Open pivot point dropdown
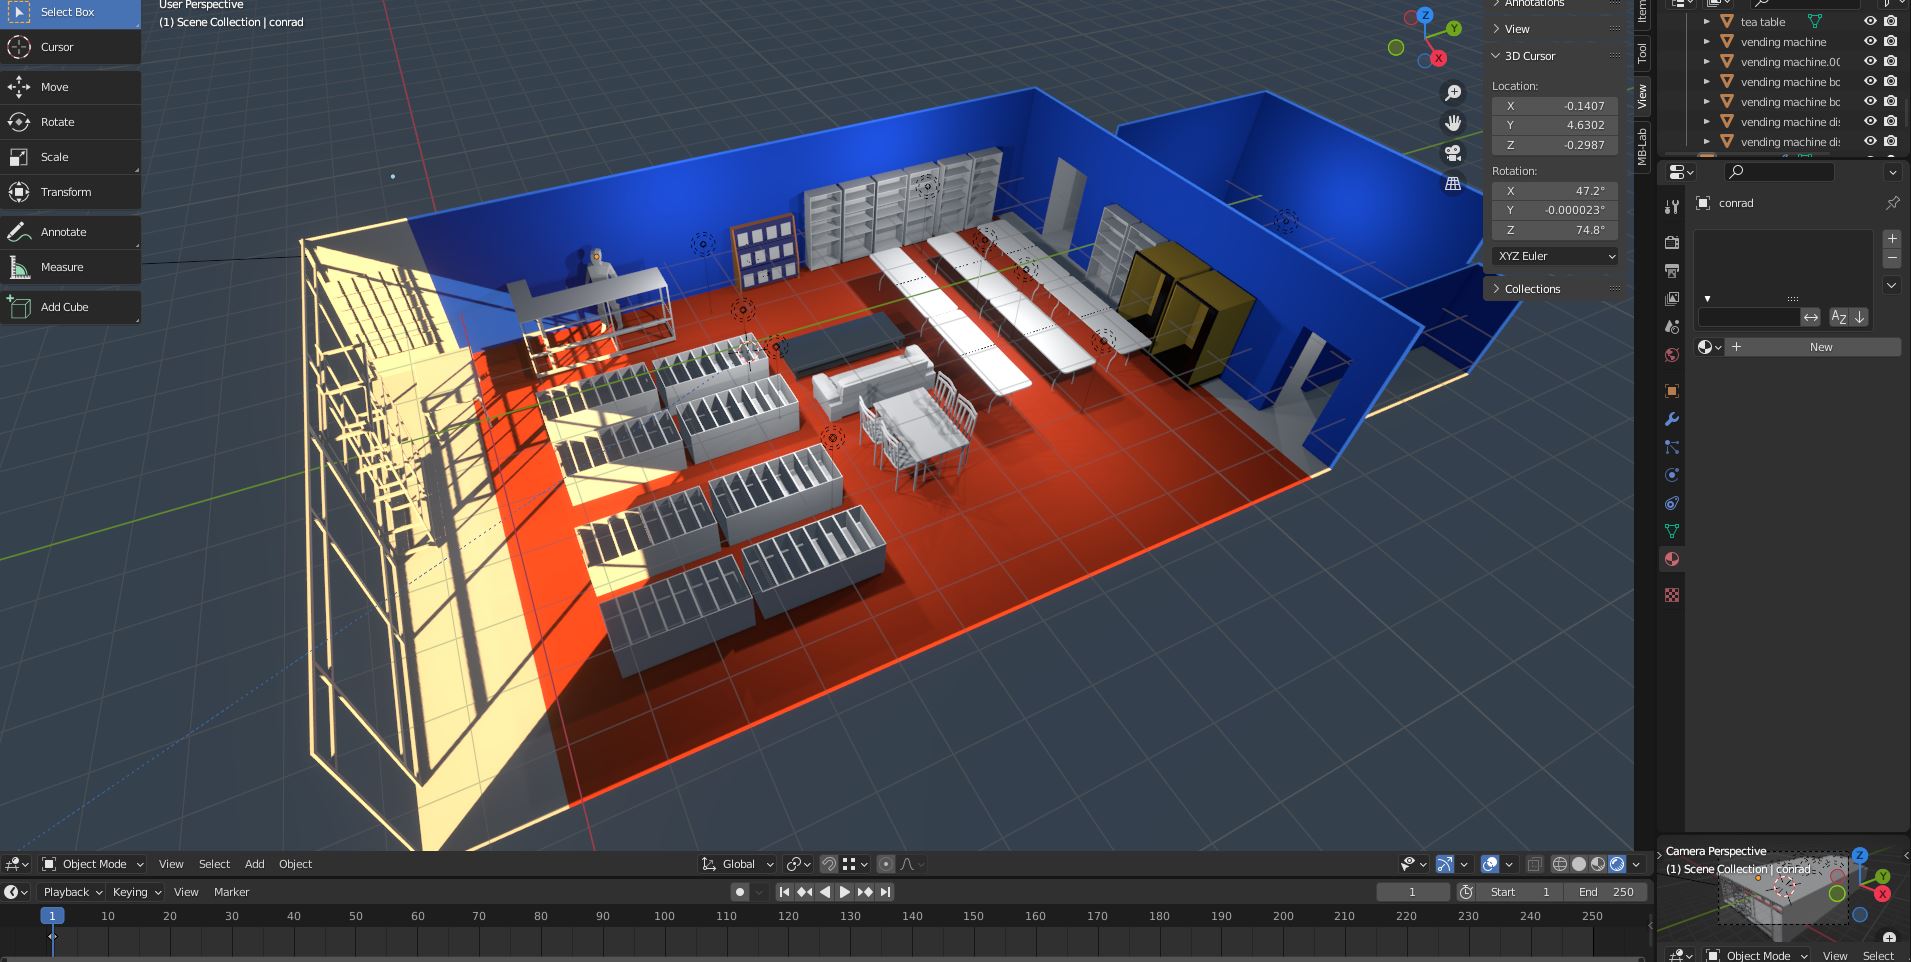This screenshot has height=962, width=1911. point(798,864)
